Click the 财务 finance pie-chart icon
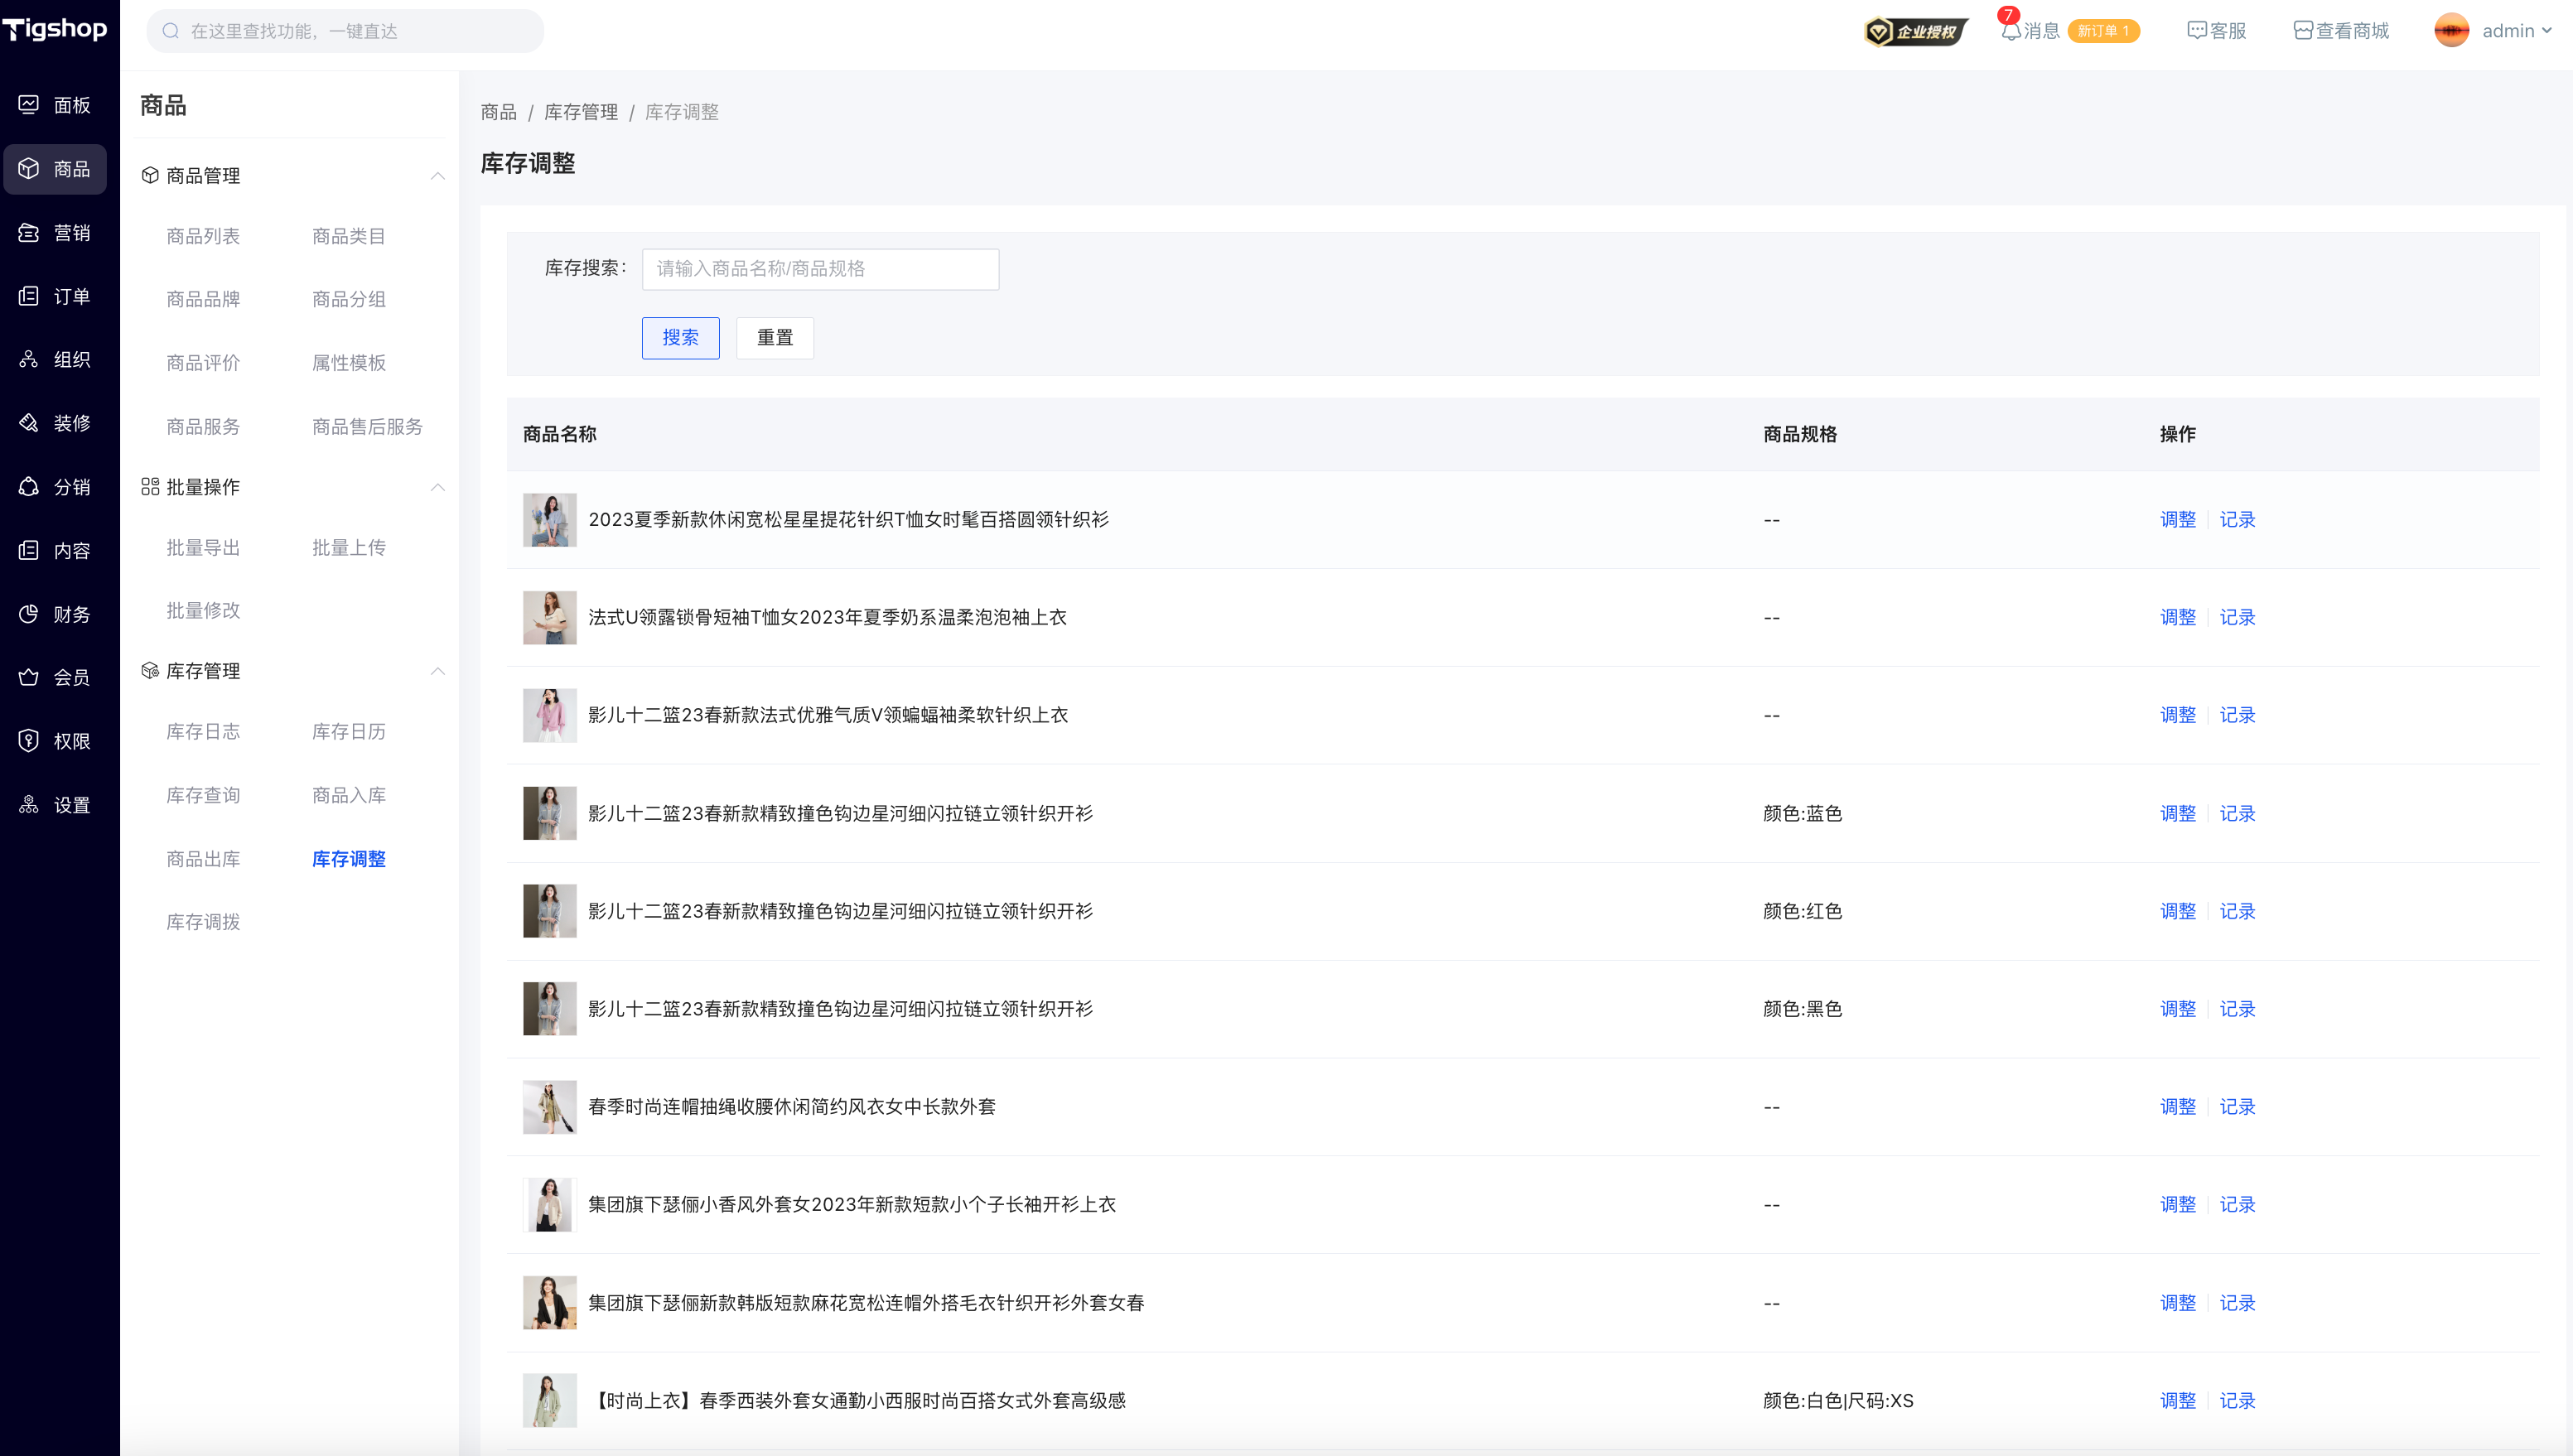The height and width of the screenshot is (1456, 2573). coord(29,614)
